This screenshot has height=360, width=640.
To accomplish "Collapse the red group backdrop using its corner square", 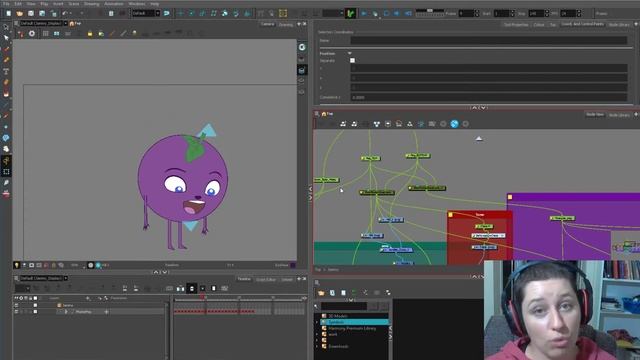I will [451, 215].
